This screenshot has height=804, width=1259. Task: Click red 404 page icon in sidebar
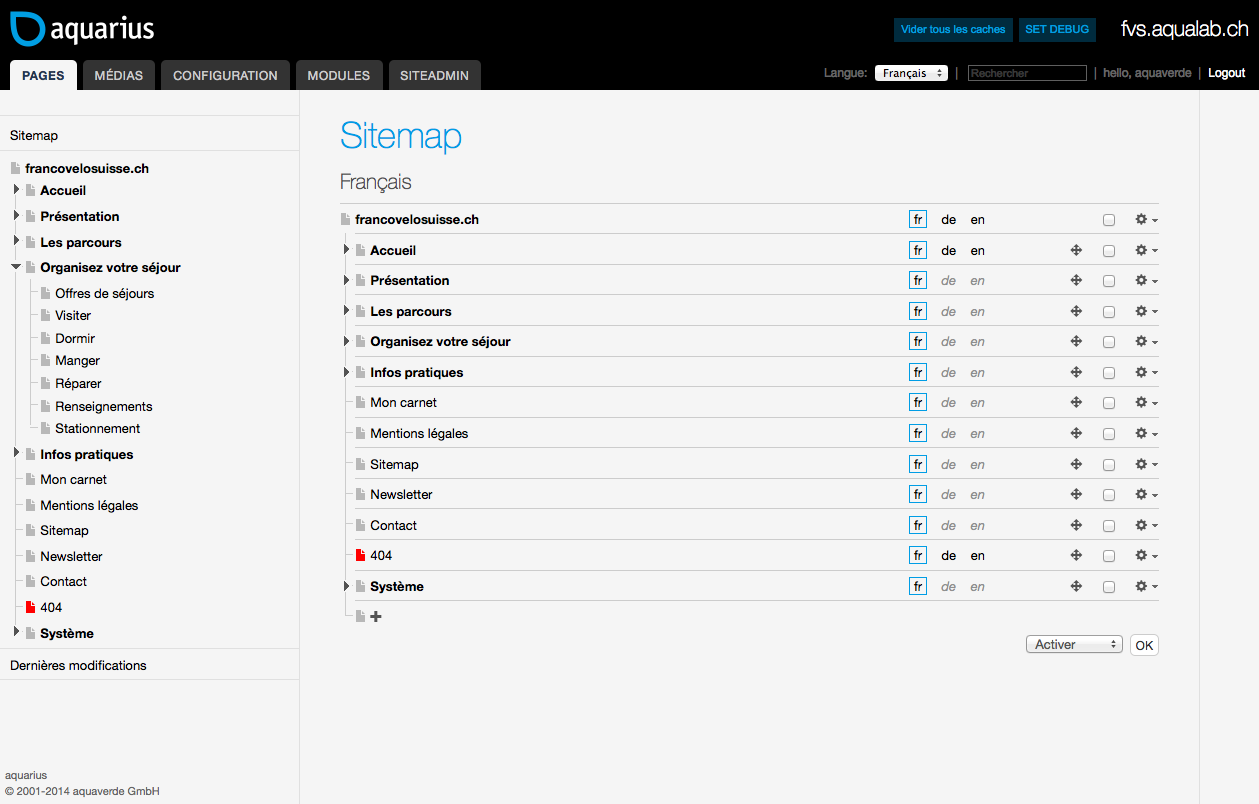tap(30, 607)
